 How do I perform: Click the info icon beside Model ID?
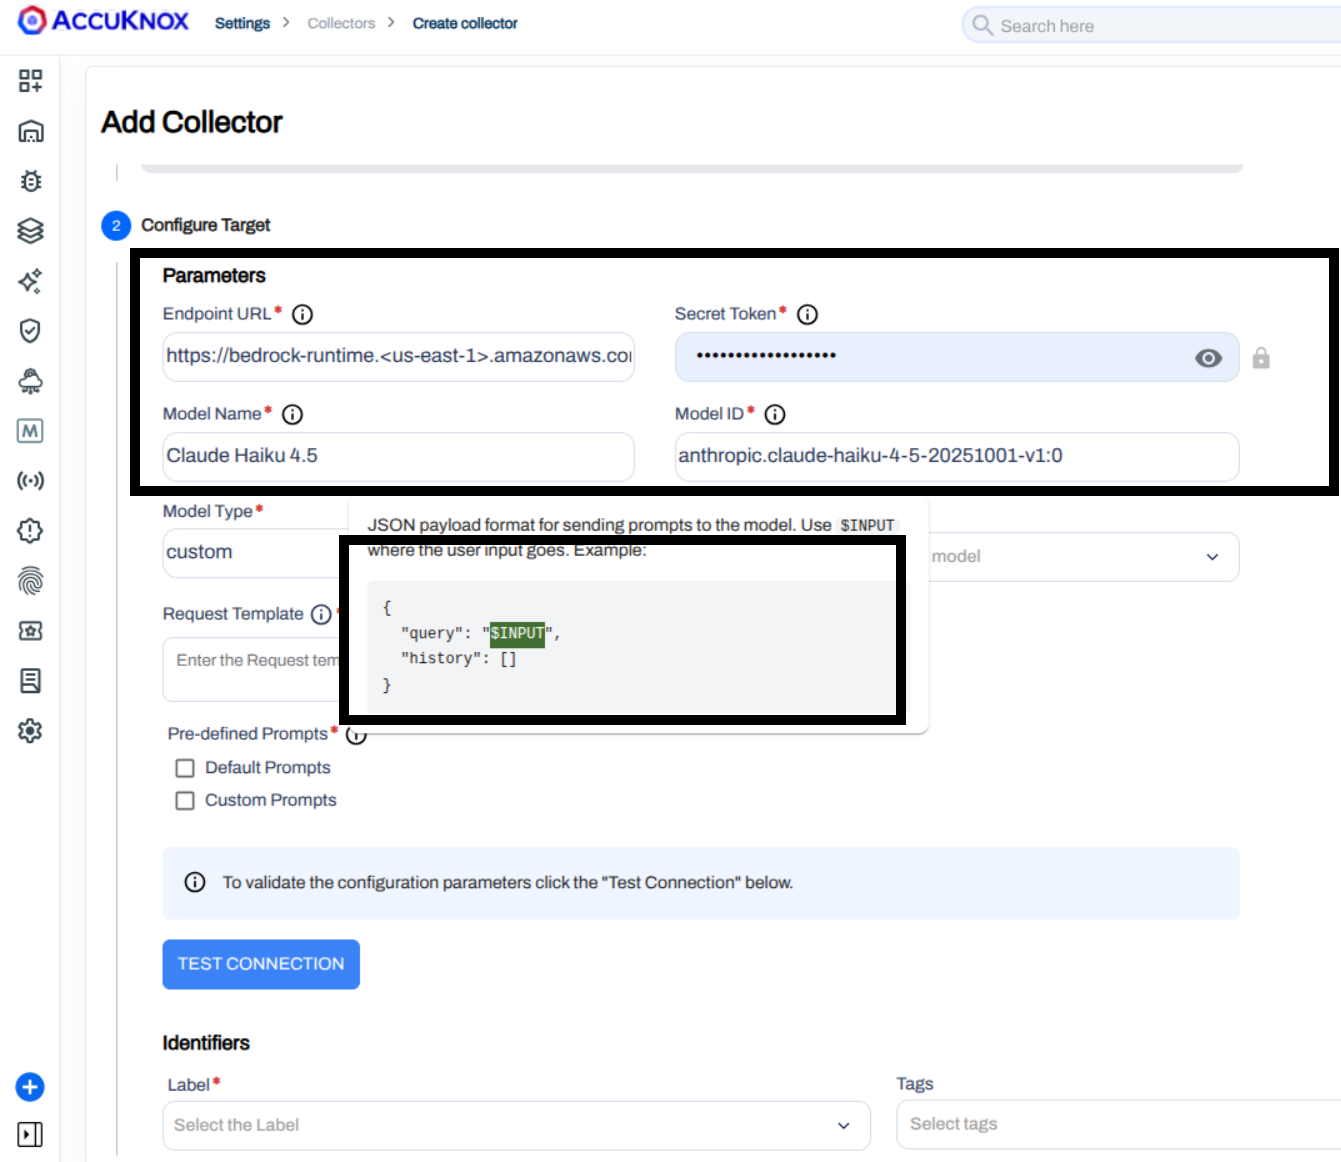click(x=775, y=415)
